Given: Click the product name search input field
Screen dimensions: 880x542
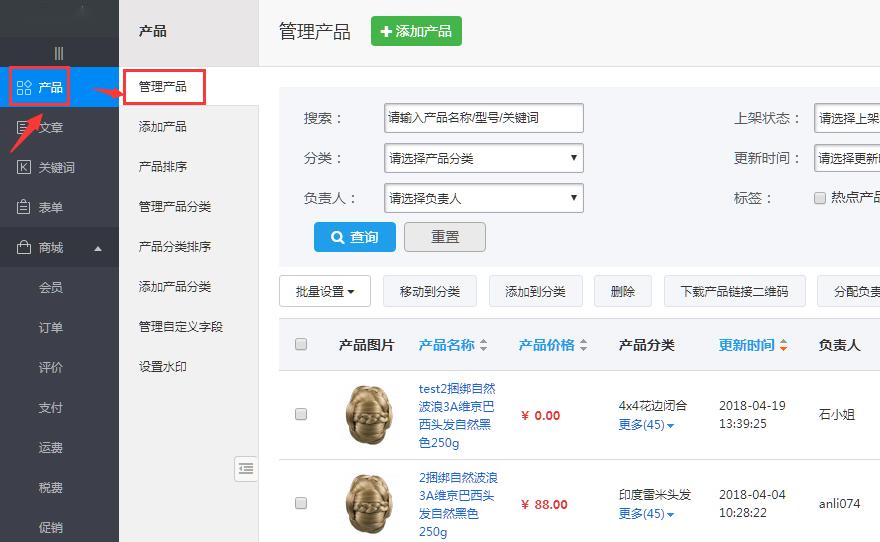Looking at the screenshot, I should point(483,118).
